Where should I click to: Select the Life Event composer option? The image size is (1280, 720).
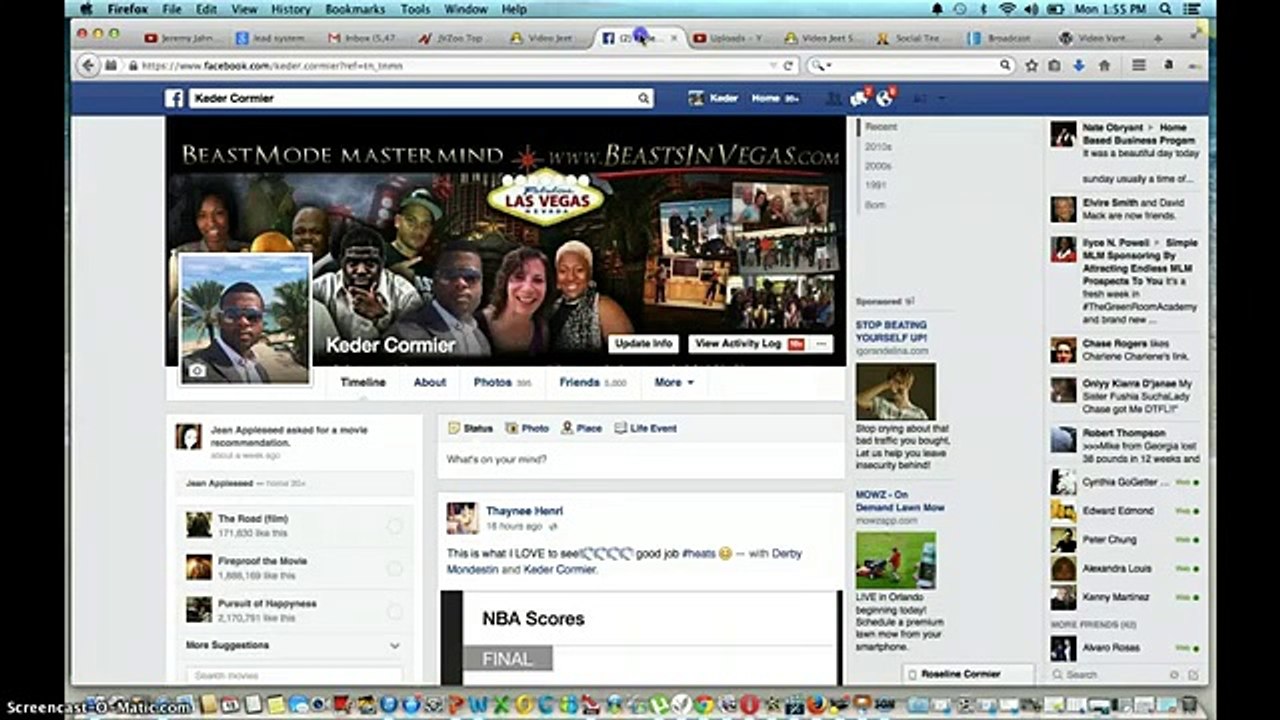(645, 428)
